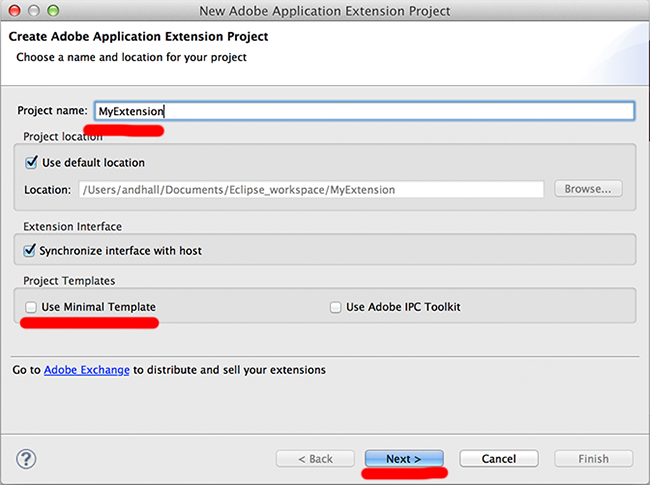
Task: Select the Location path field
Action: click(x=311, y=189)
